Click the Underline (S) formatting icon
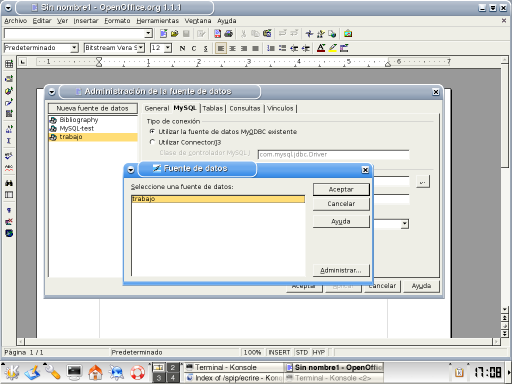The width and height of the screenshot is (512, 384). (x=205, y=48)
